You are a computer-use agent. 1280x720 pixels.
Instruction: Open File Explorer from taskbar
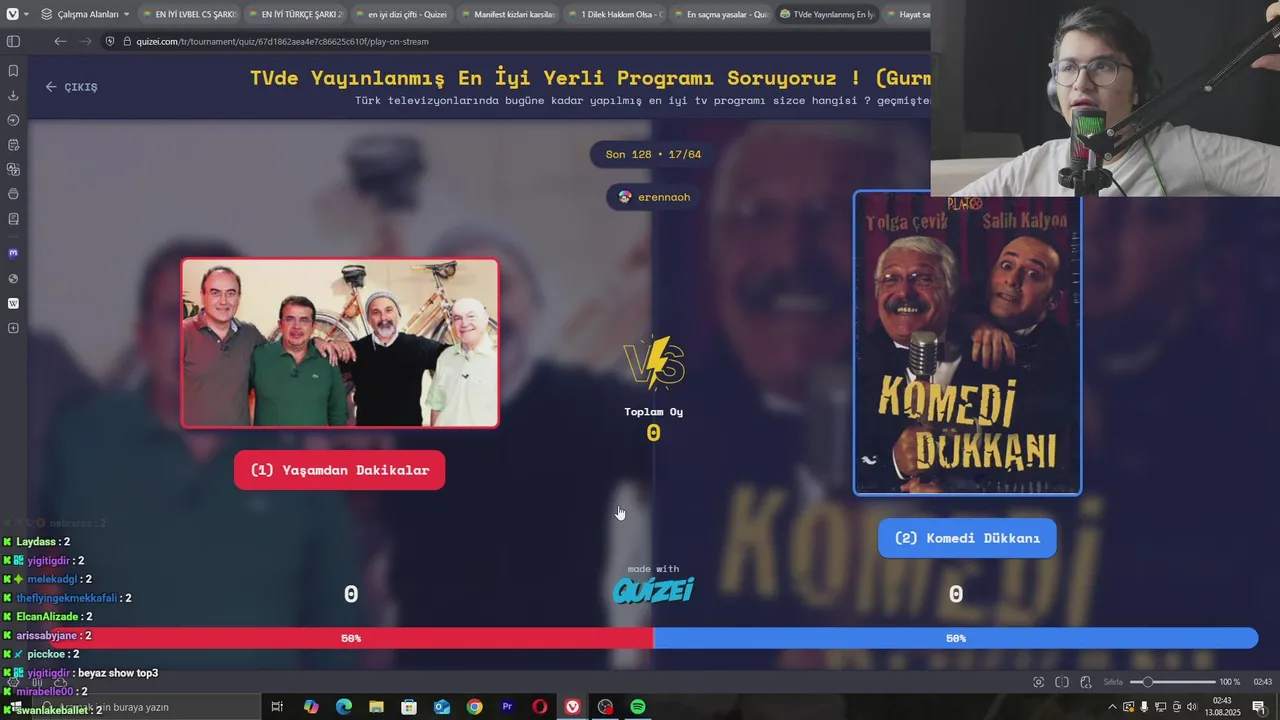pyautogui.click(x=376, y=707)
